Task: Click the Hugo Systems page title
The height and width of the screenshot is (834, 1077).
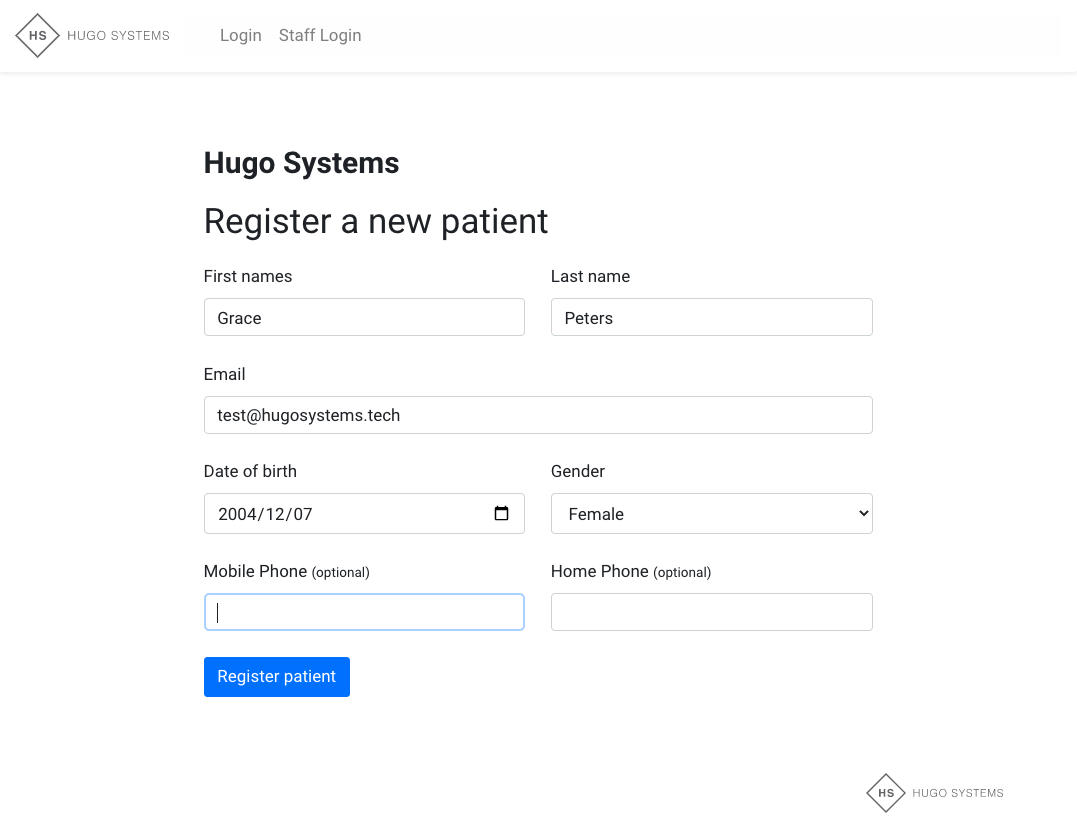Action: (300, 162)
